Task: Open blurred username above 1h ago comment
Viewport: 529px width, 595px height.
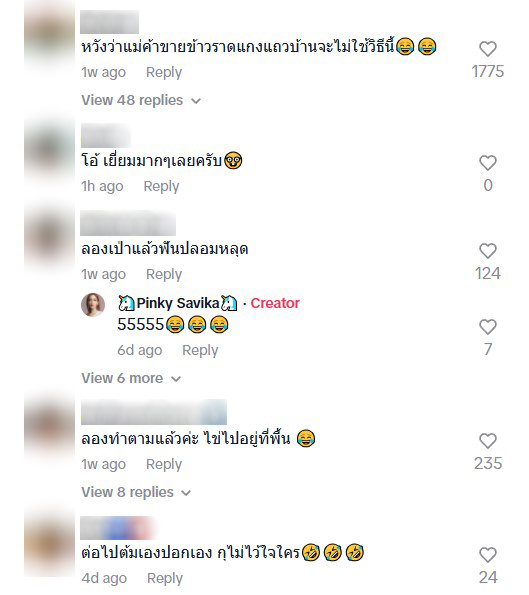Action: tap(106, 135)
